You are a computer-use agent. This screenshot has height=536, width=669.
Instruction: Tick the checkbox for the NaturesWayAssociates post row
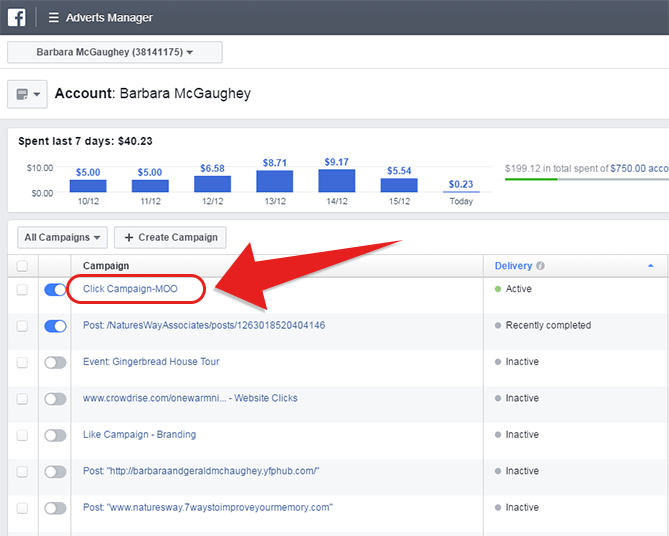pos(22,326)
